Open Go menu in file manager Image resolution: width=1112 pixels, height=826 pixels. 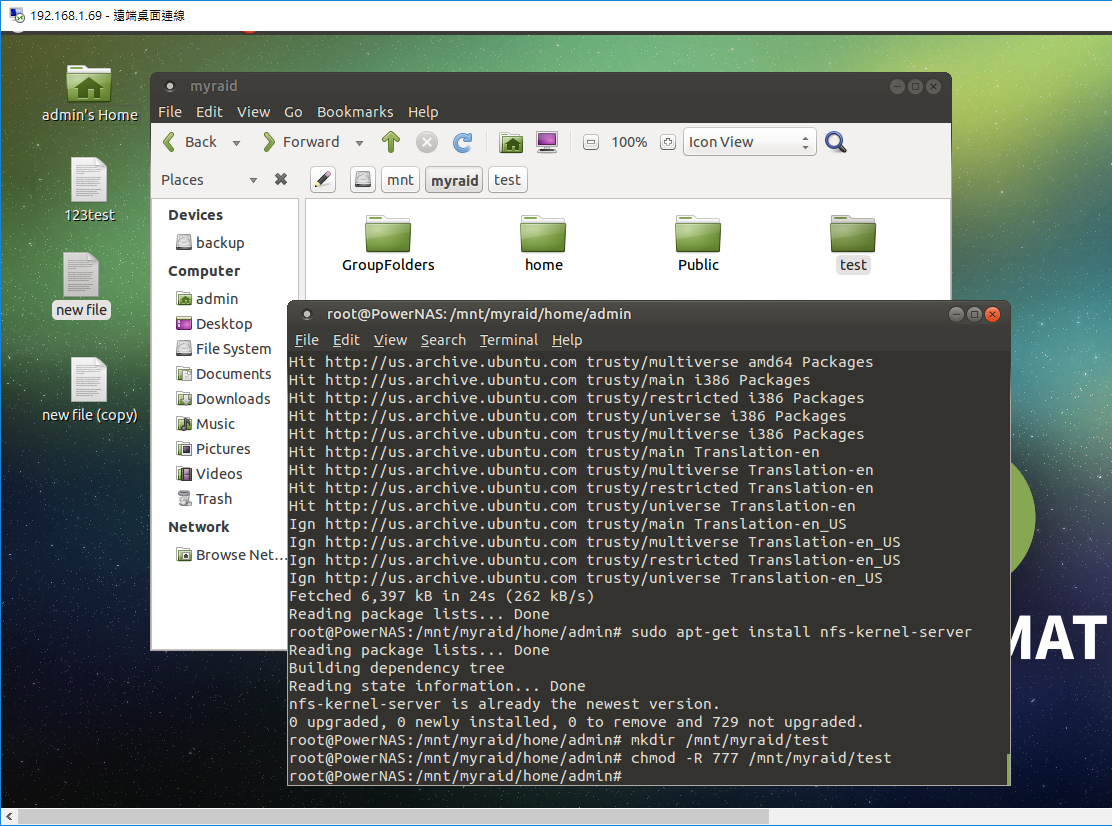coord(293,112)
